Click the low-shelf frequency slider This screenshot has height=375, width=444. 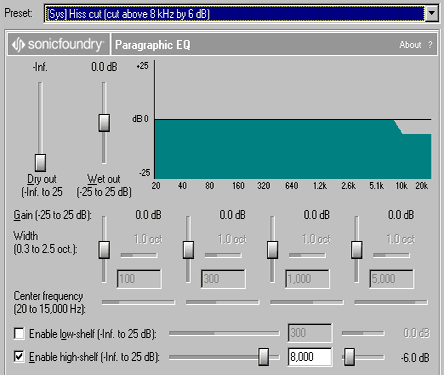pyautogui.click(x=224, y=333)
